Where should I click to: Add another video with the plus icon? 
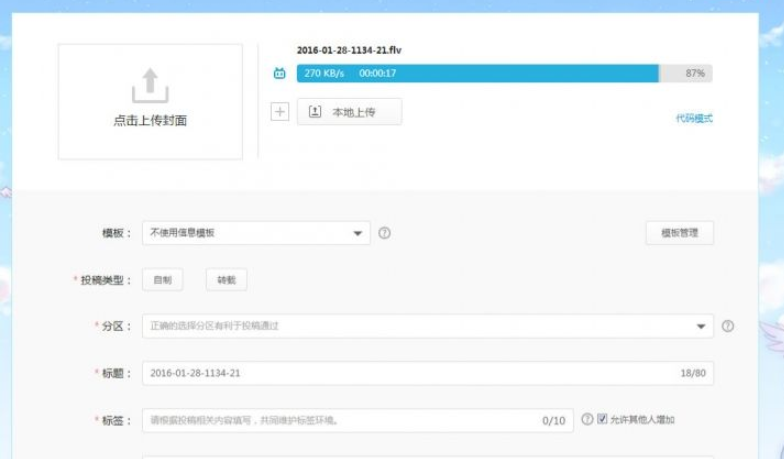tap(280, 112)
